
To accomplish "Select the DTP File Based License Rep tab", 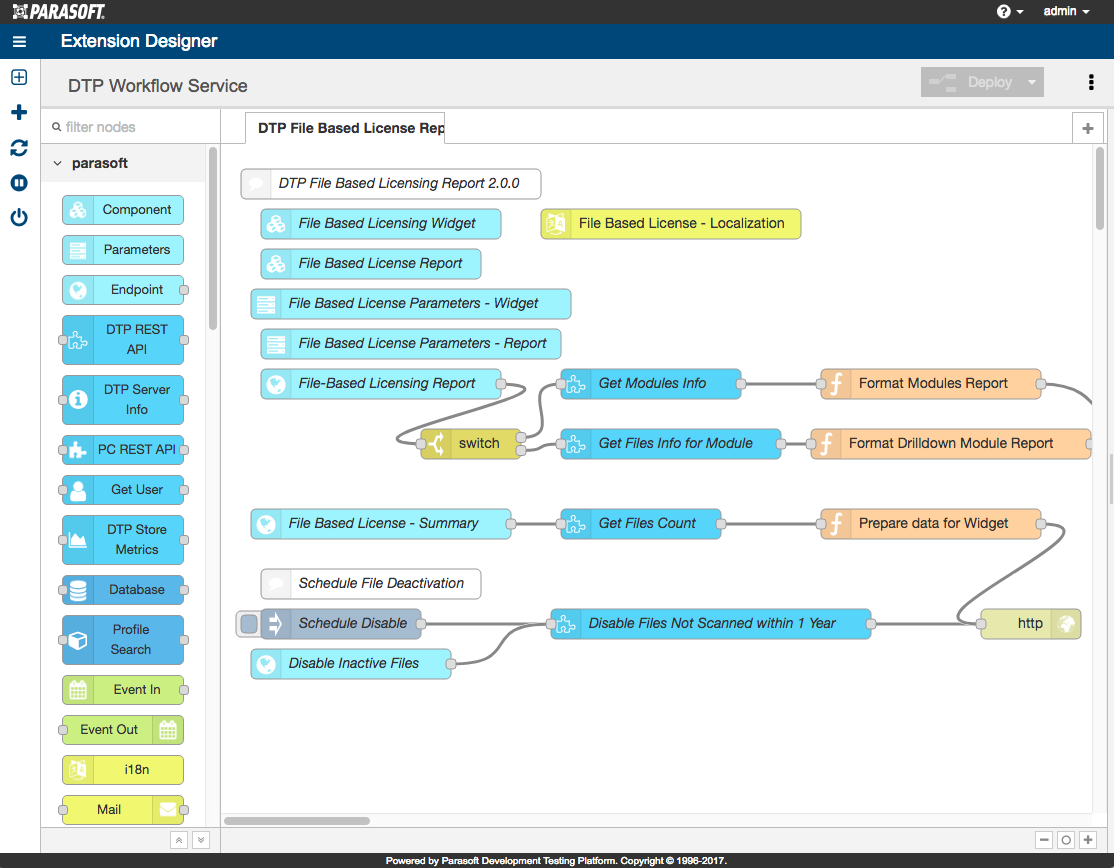I will [346, 128].
